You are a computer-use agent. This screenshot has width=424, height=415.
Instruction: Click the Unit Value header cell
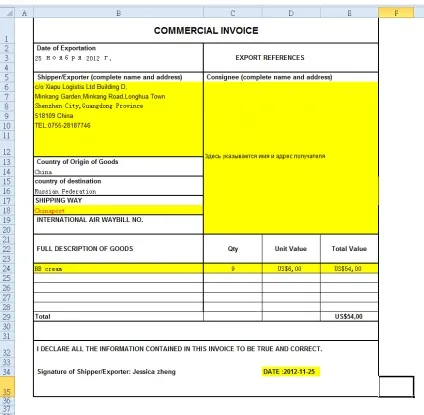[291, 249]
